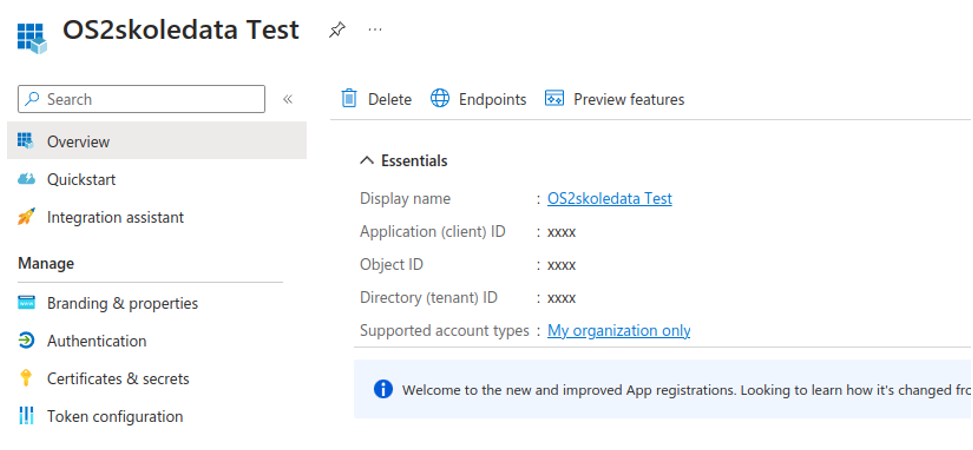Click the Delete trash can icon
Viewport: 973px width, 450px height.
349,99
